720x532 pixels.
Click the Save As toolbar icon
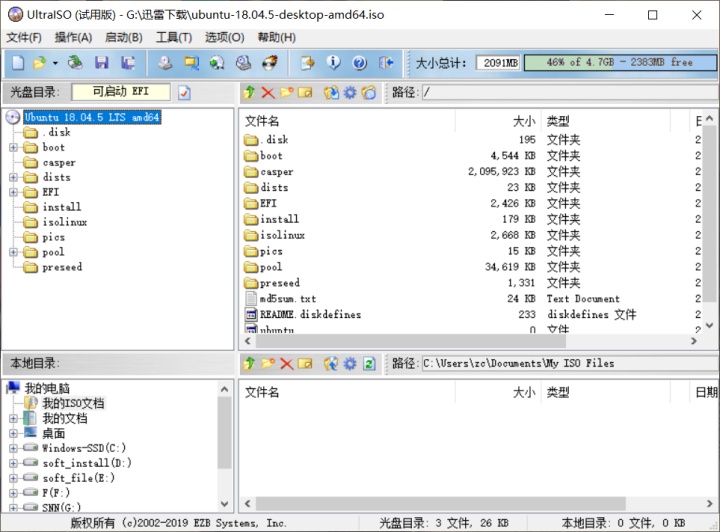click(128, 62)
